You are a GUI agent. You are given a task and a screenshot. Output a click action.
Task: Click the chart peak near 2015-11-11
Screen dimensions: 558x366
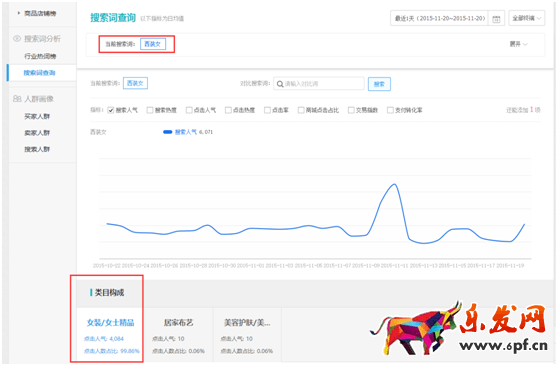[394, 184]
